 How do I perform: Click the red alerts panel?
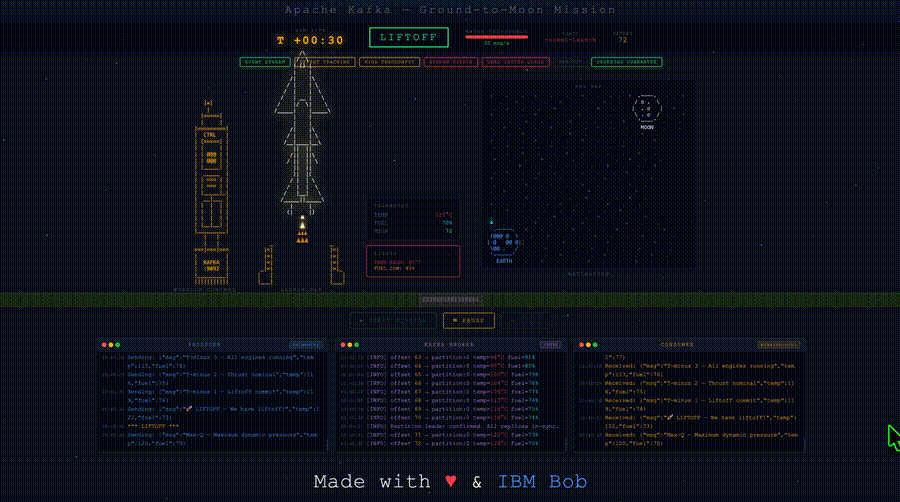413,261
